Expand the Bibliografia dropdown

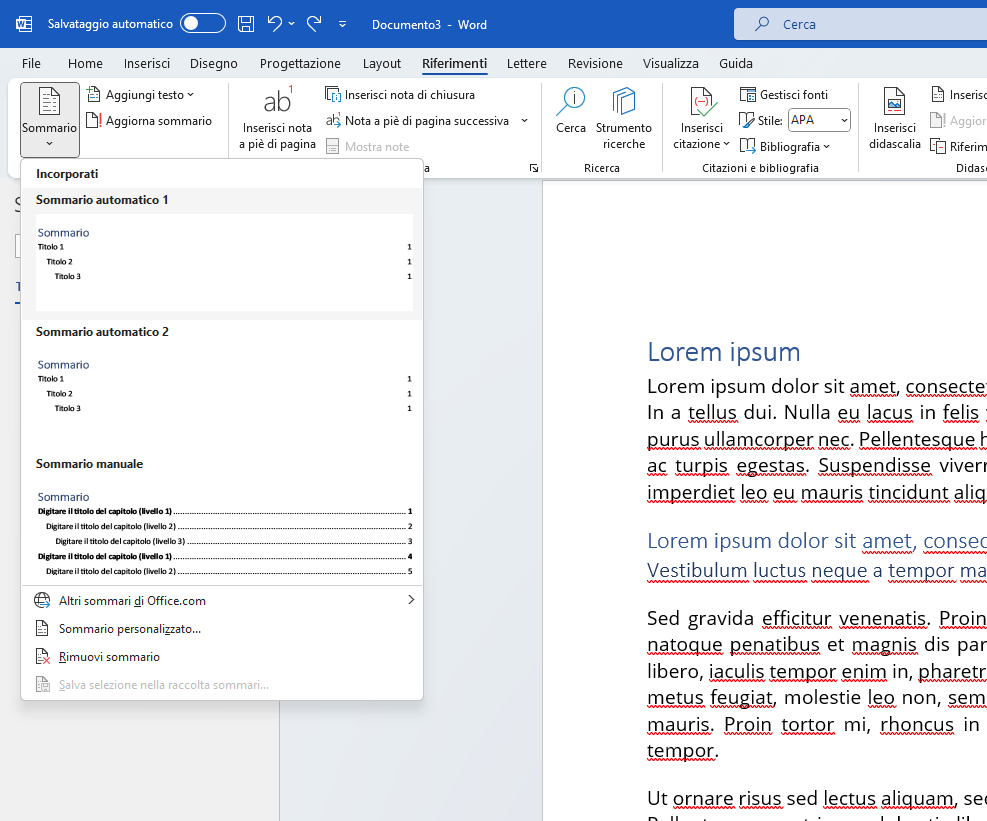785,147
